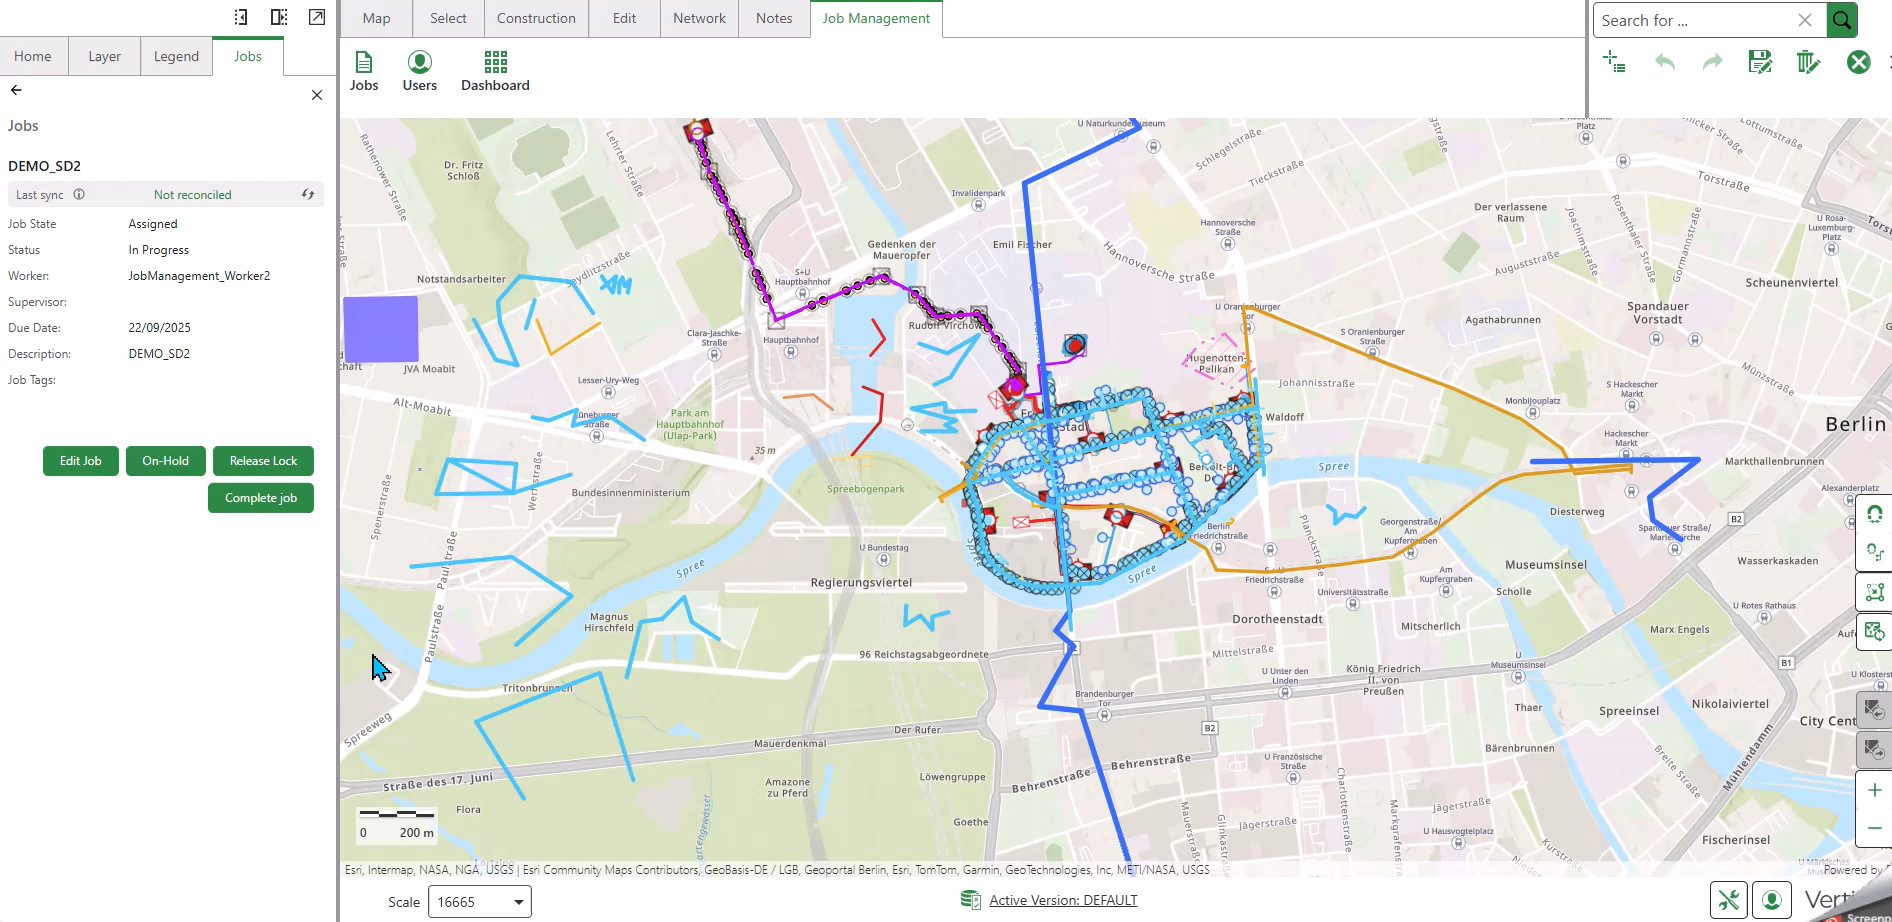1892x922 pixels.
Task: Open the Jobs list in the ribbon
Action: click(x=364, y=71)
